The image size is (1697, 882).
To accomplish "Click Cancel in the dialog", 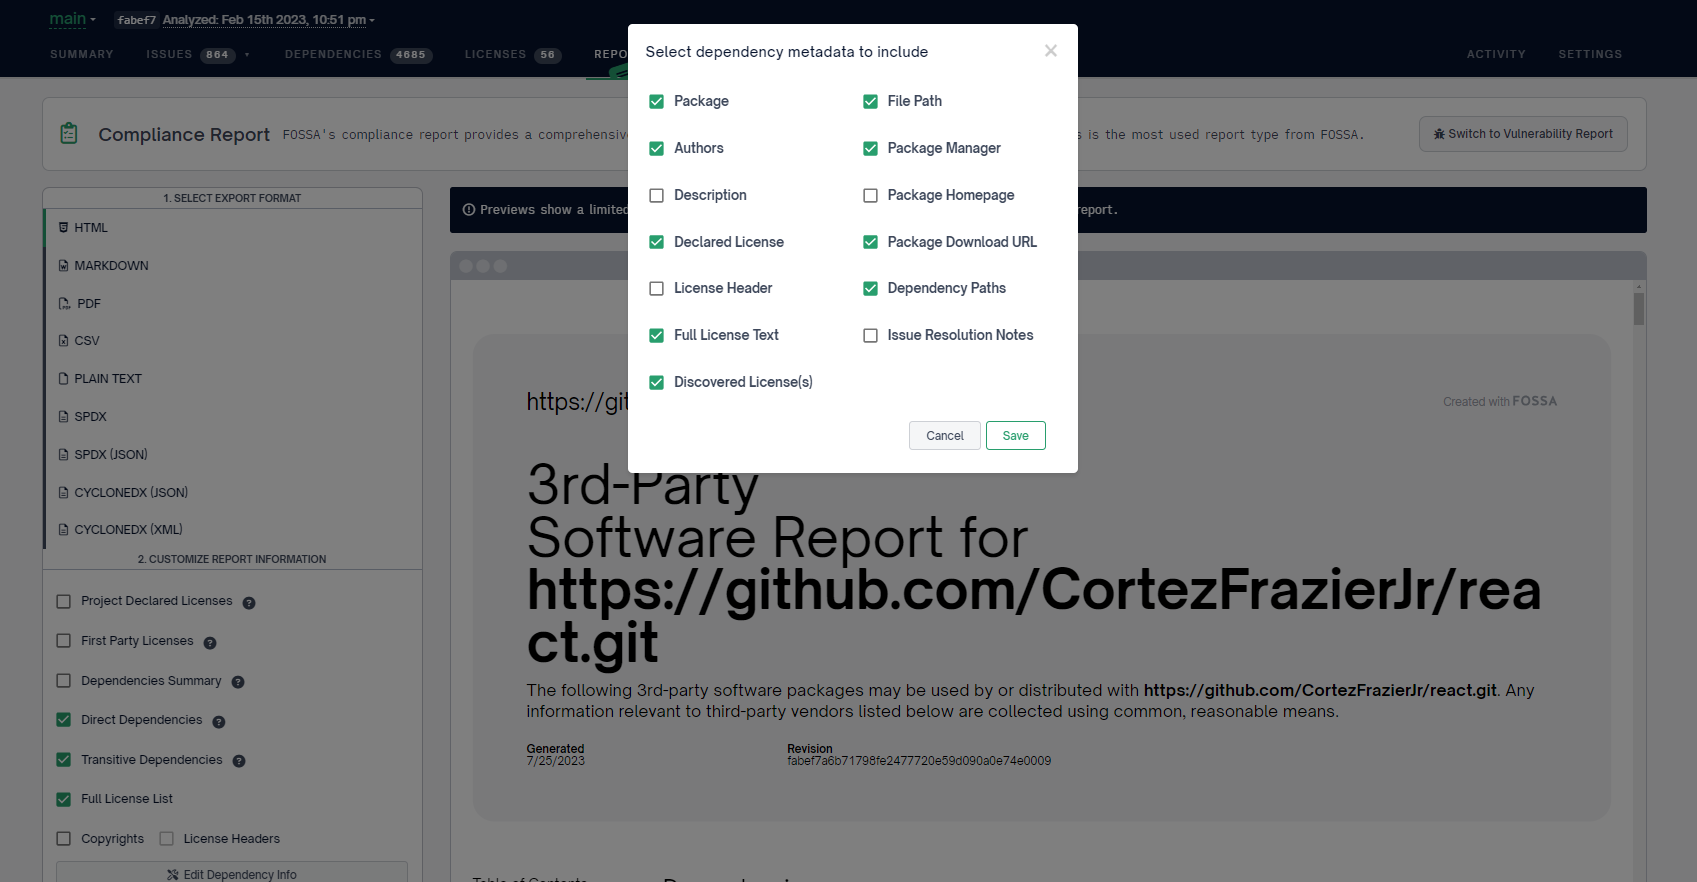I will [x=944, y=436].
